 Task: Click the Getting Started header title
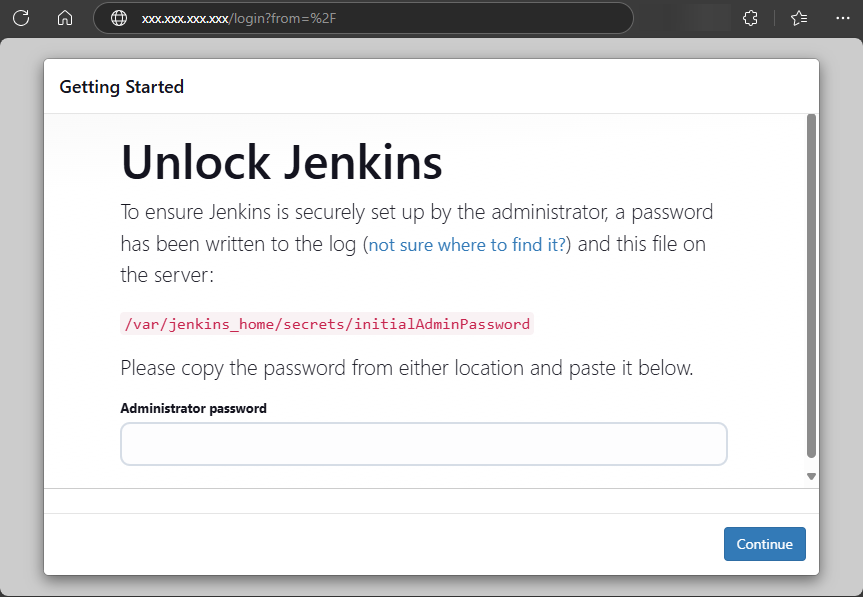coord(122,87)
